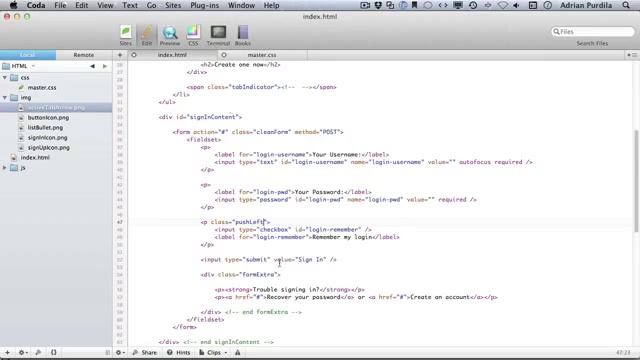Image resolution: width=640 pixels, height=360 pixels.
Task: Go forward in file browser history
Action: click(105, 66)
